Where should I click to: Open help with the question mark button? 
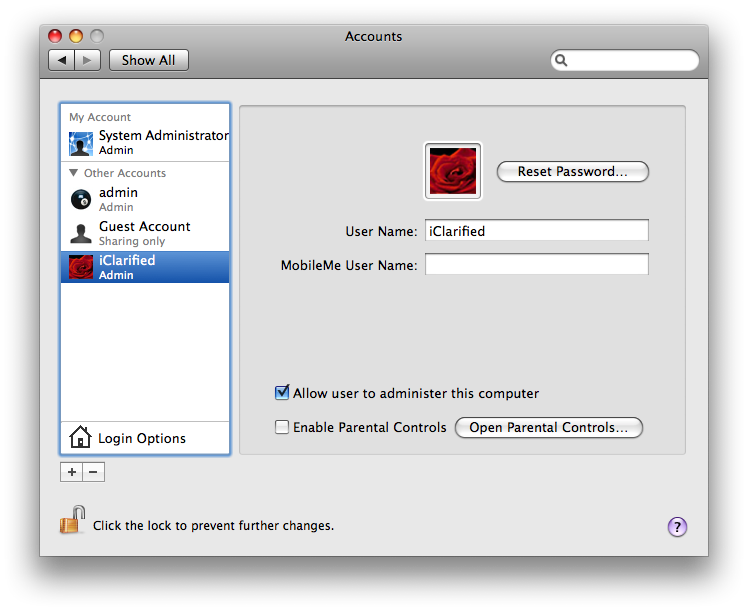(677, 526)
